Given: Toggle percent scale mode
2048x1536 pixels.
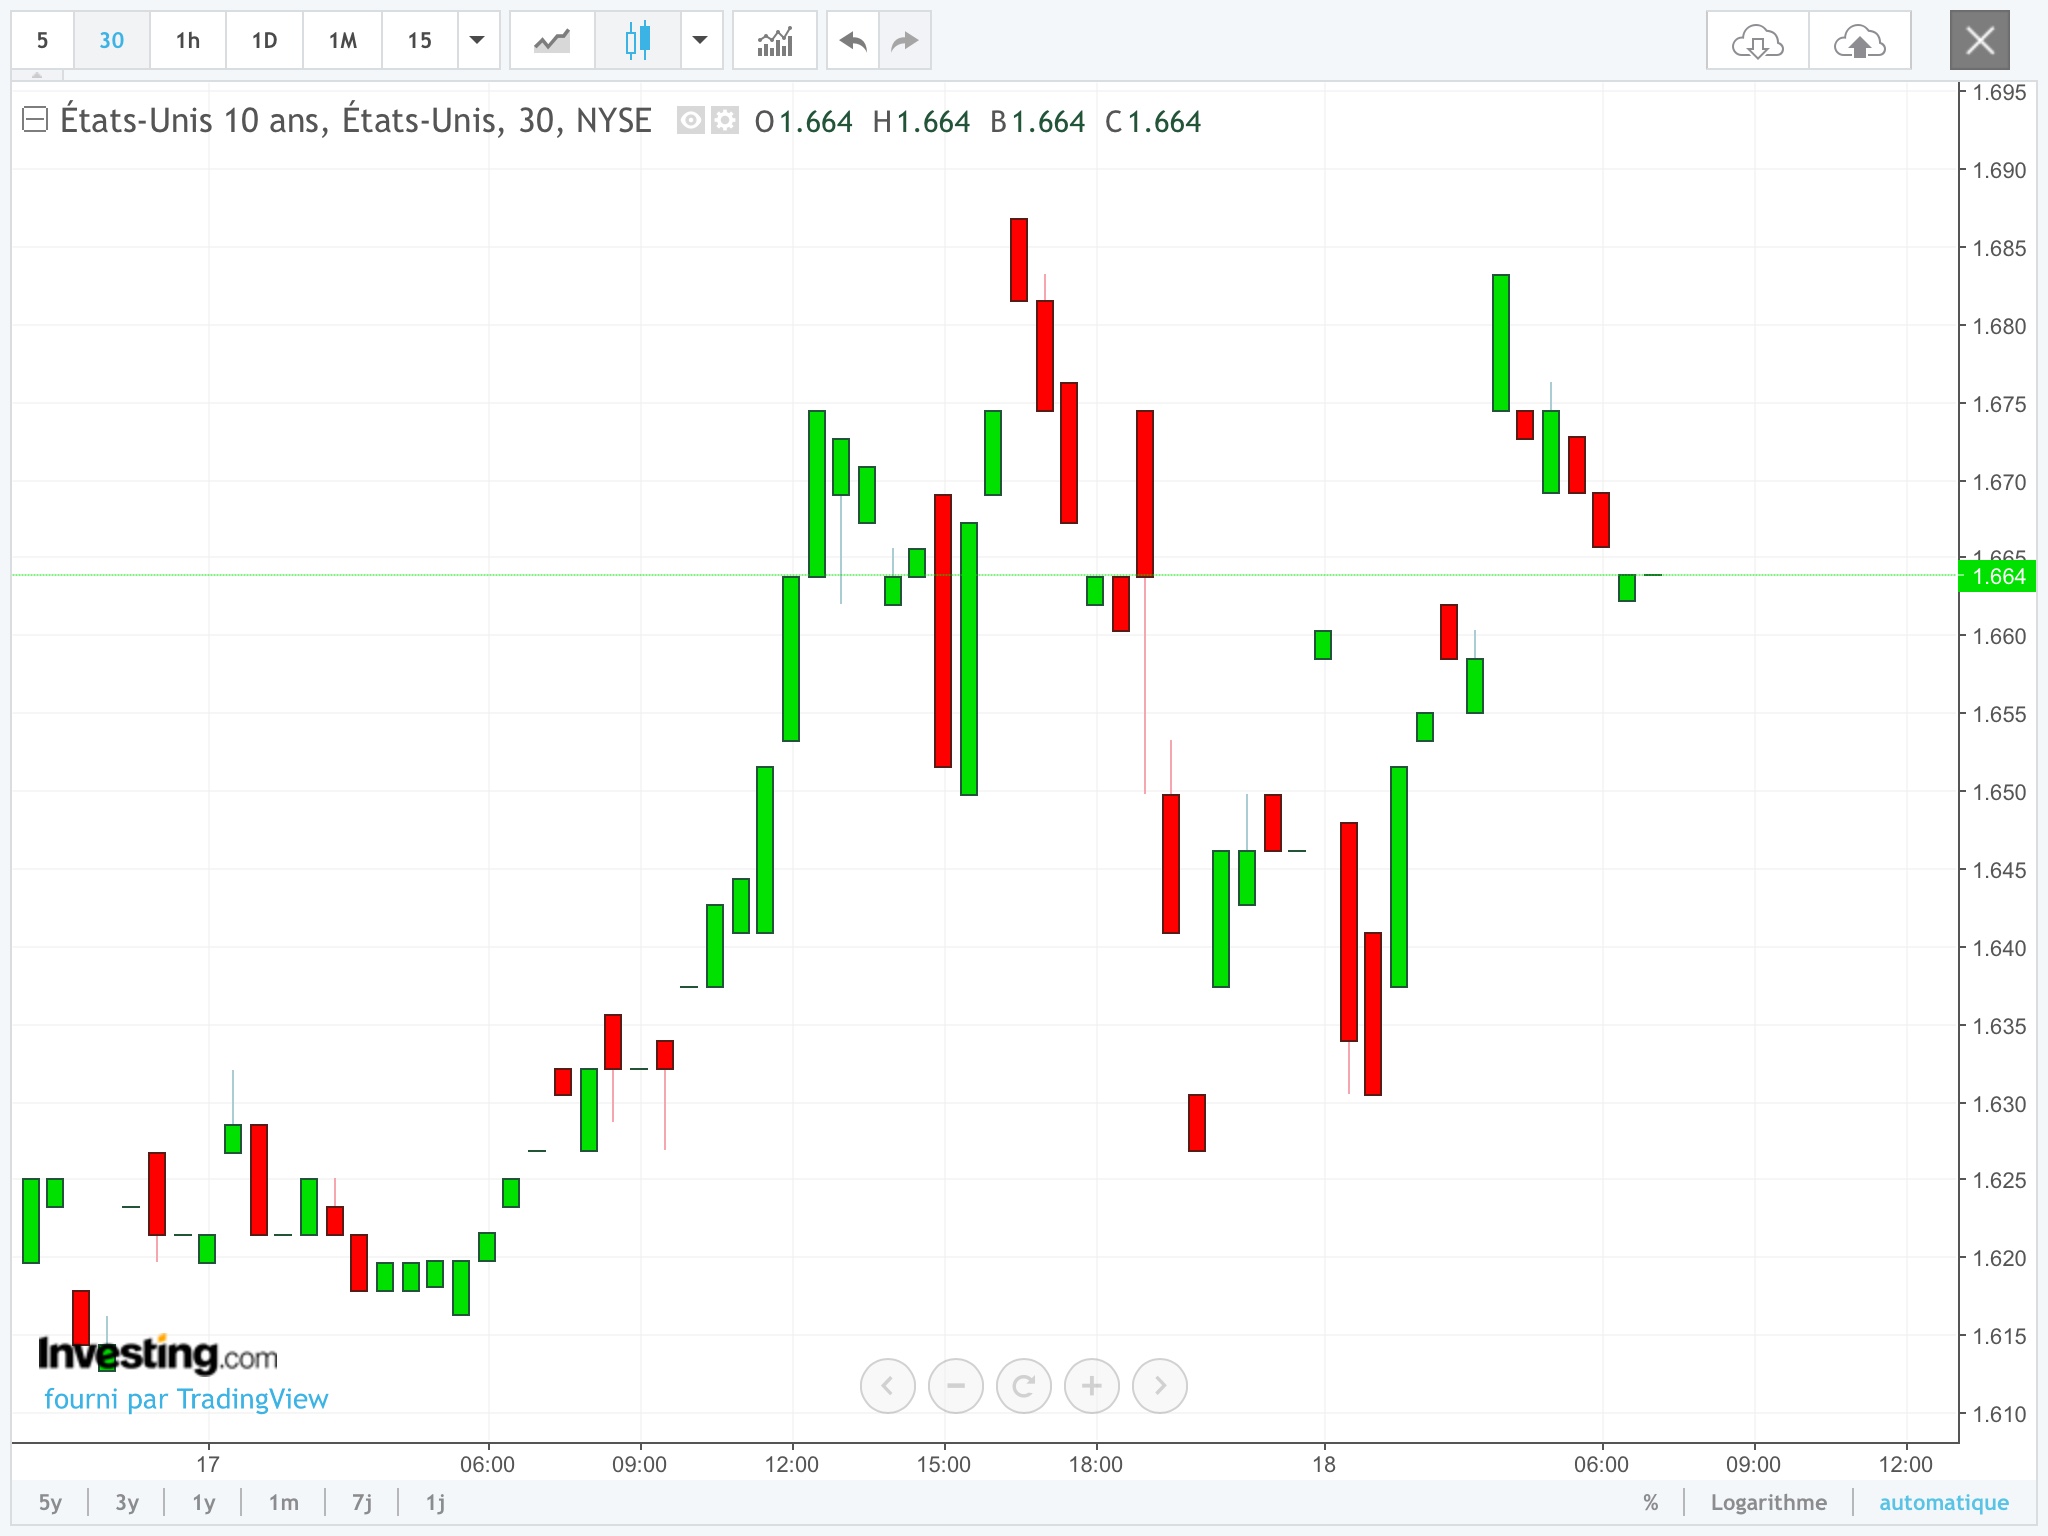Looking at the screenshot, I should pos(1650,1502).
